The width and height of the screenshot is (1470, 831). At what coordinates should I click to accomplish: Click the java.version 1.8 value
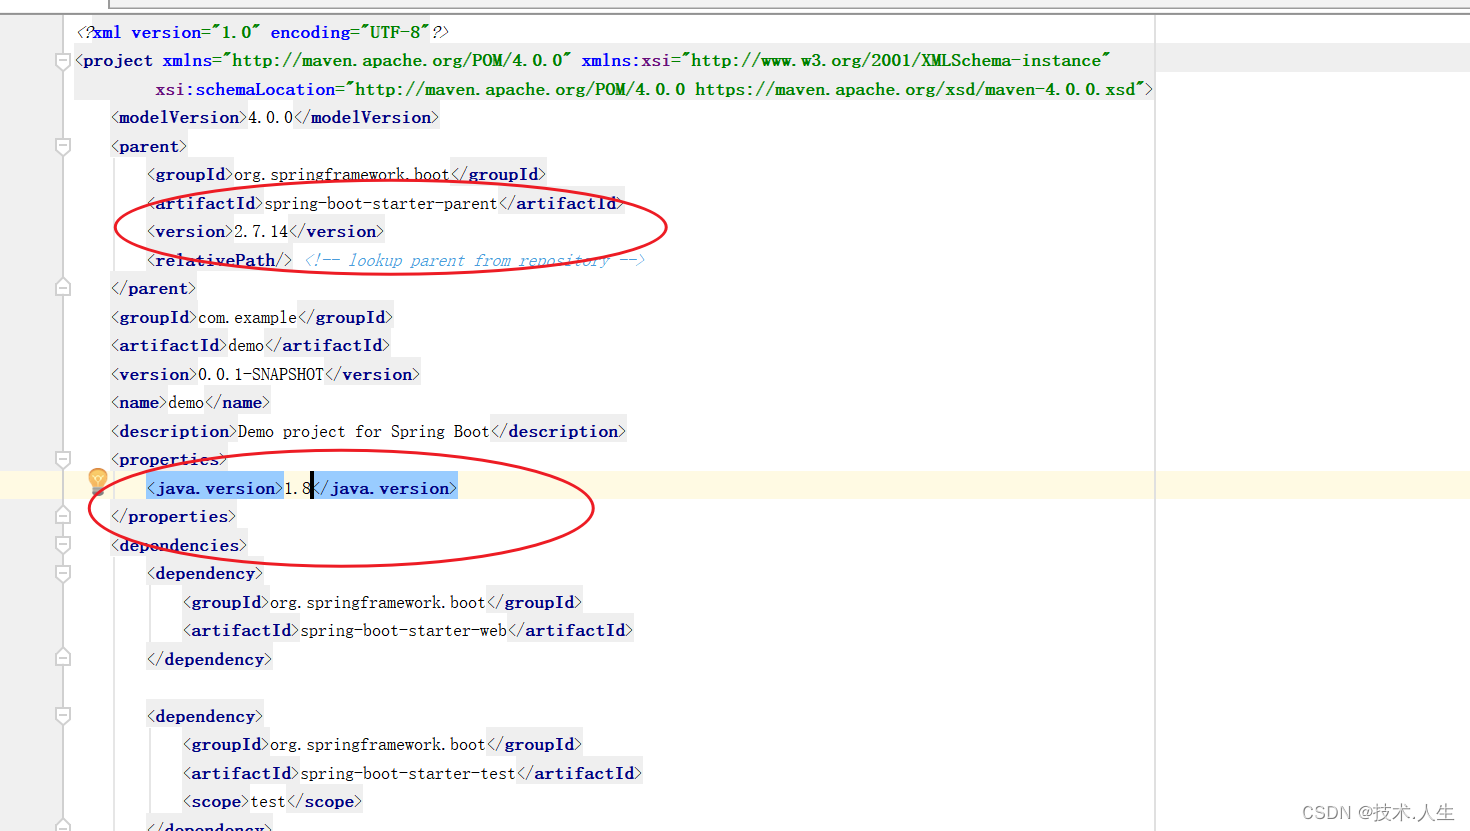coord(298,488)
